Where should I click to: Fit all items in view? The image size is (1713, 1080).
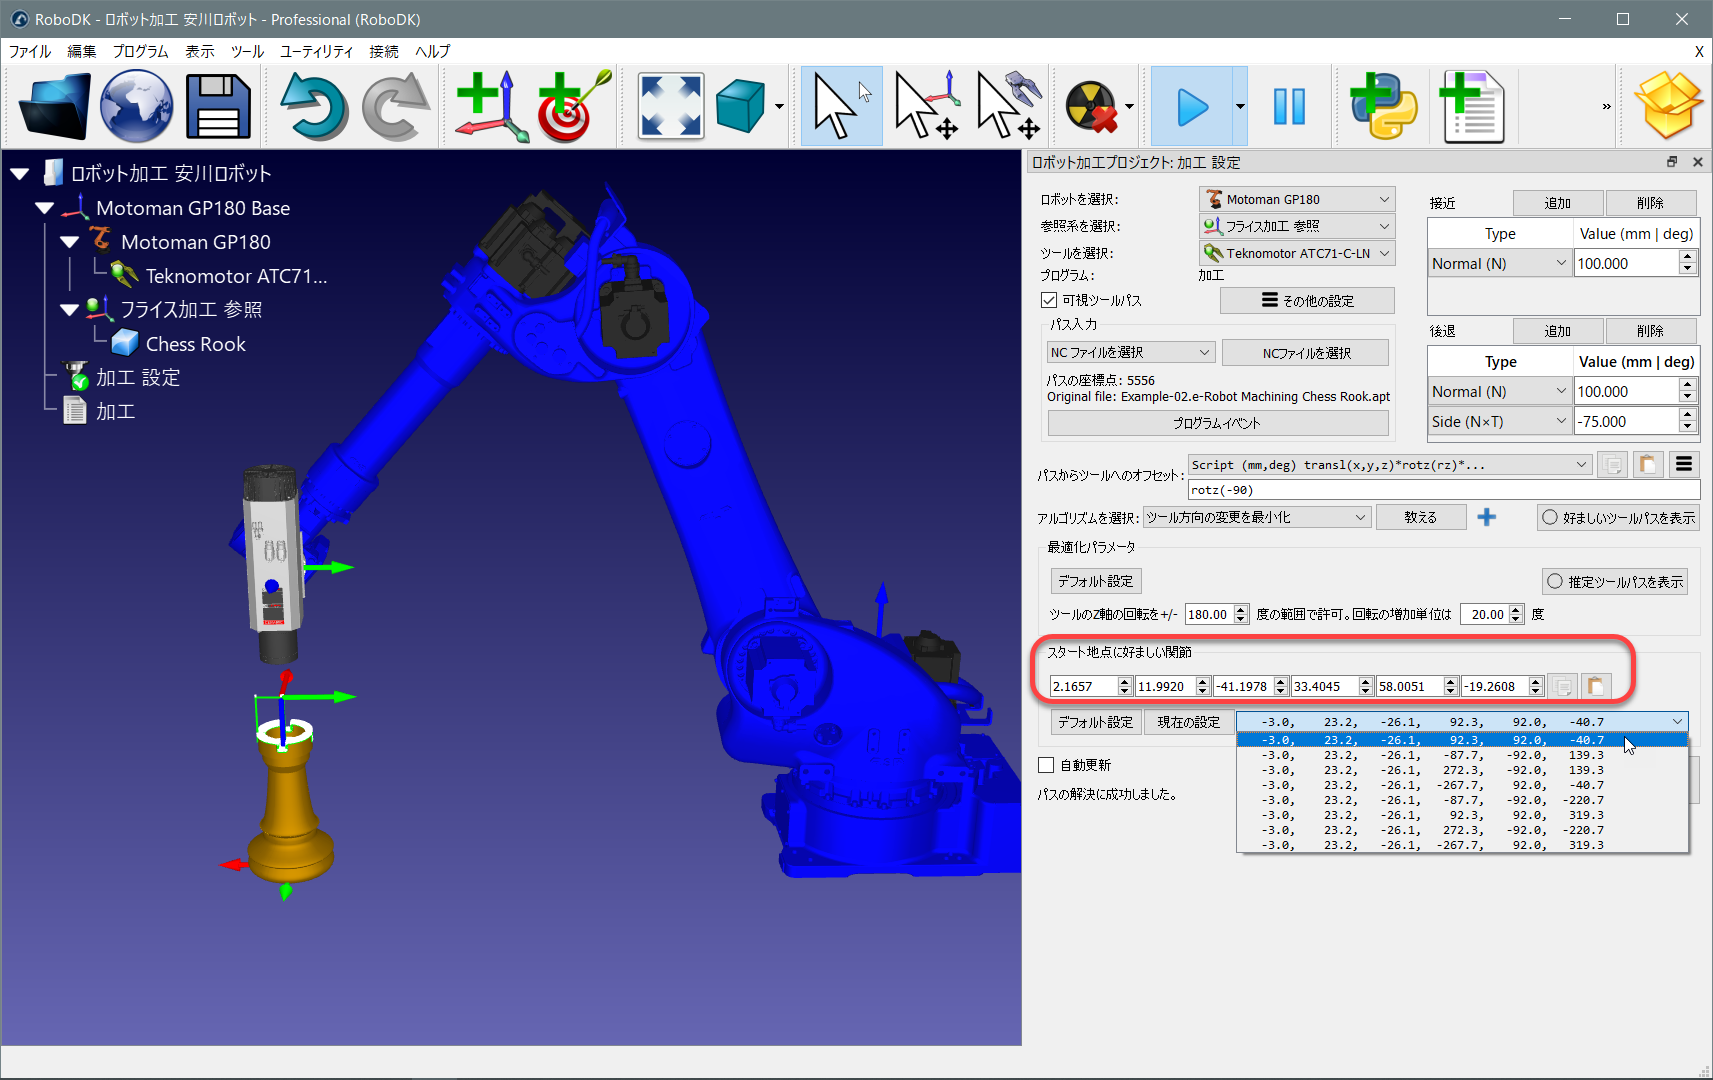click(671, 107)
